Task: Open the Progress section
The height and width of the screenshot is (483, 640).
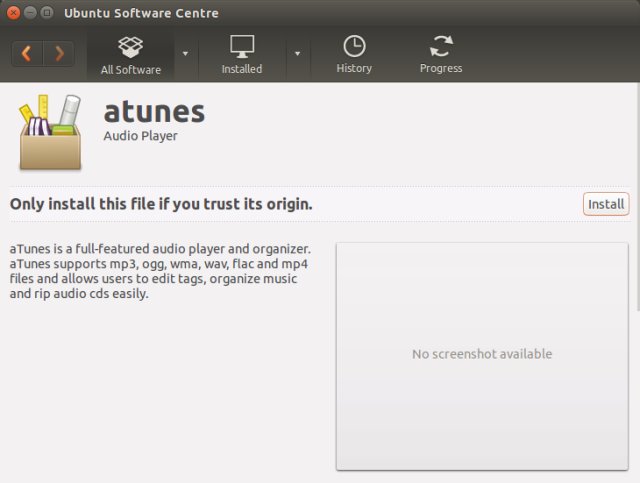Action: click(x=441, y=55)
